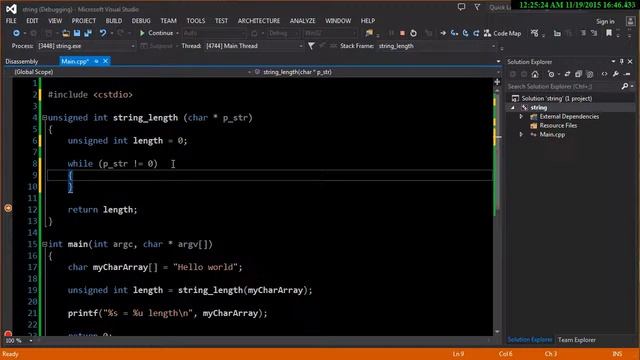Collapse the string_length function outline on line 4

(x=44, y=118)
